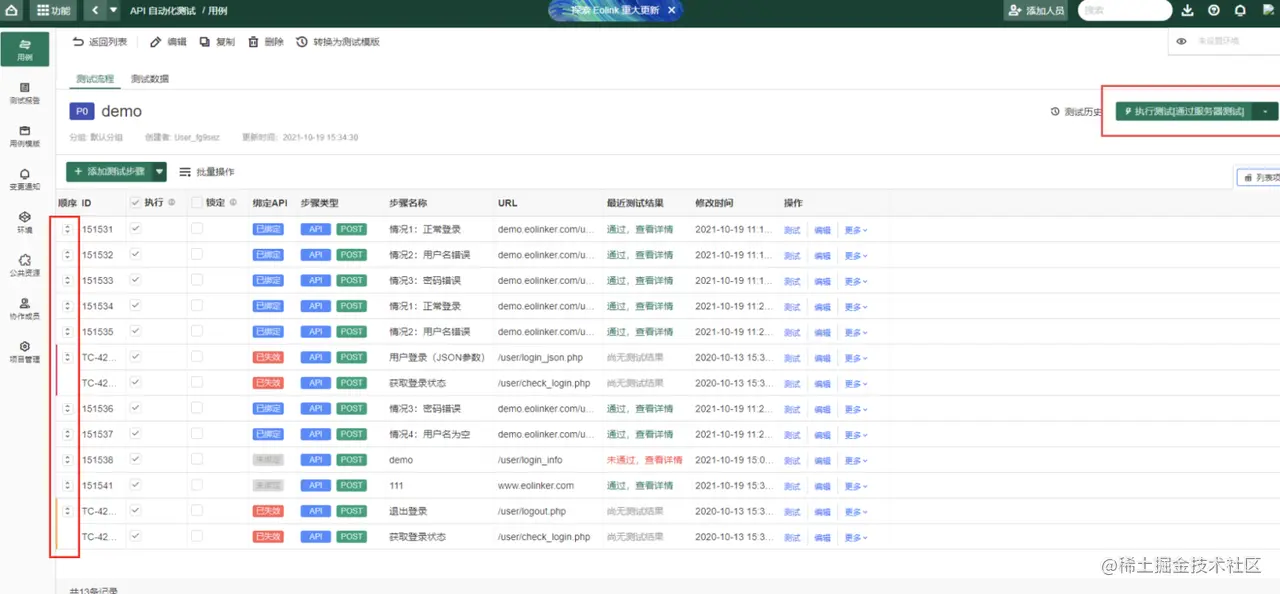The height and width of the screenshot is (594, 1280).
Task: Expand 更多 menu for 退出登录 row
Action: click(856, 511)
